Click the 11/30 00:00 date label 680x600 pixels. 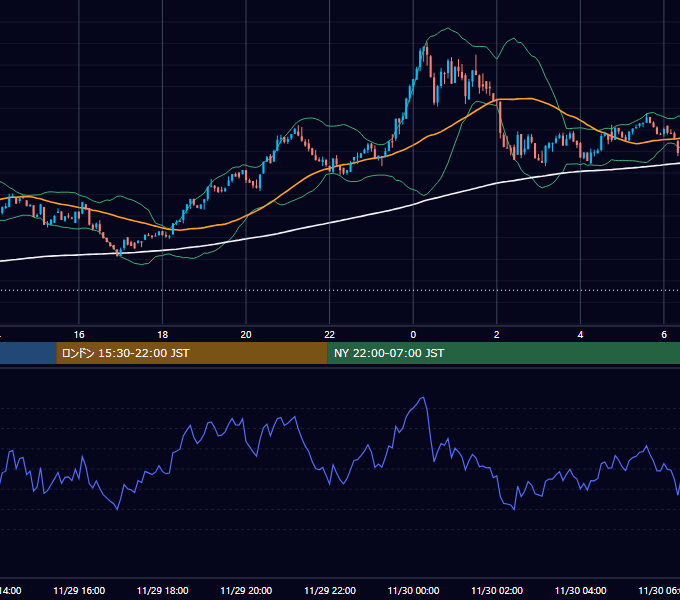pyautogui.click(x=413, y=590)
